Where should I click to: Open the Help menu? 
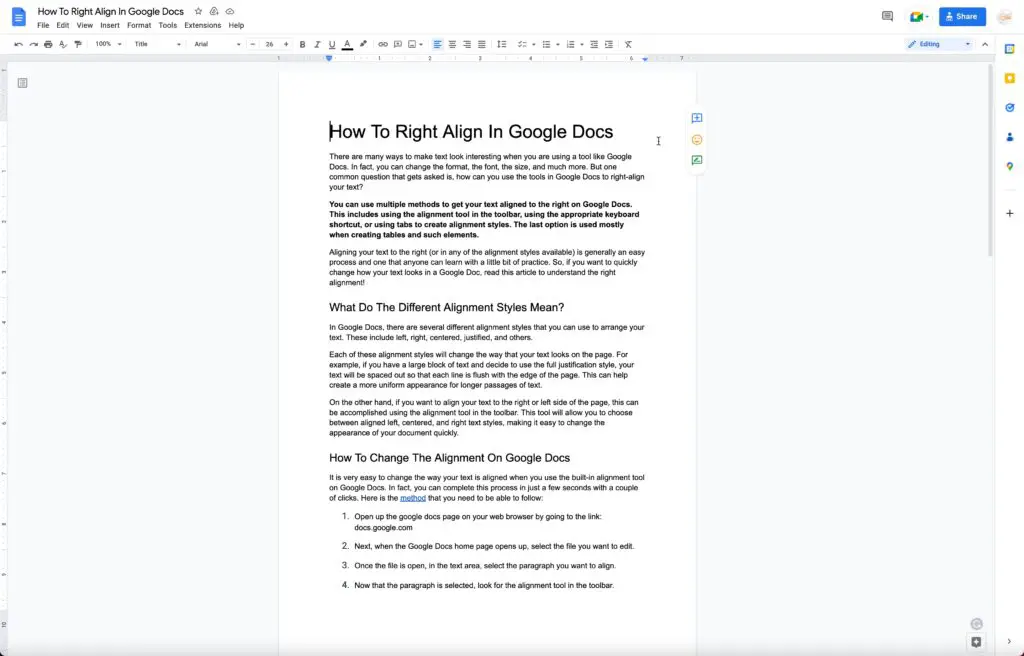236,25
